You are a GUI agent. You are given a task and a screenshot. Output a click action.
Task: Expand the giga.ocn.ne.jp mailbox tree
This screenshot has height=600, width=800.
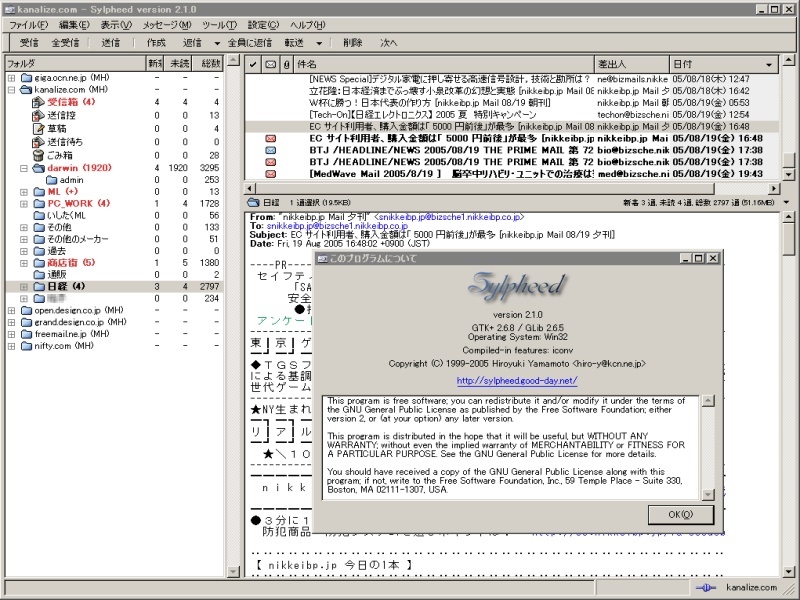(x=12, y=78)
